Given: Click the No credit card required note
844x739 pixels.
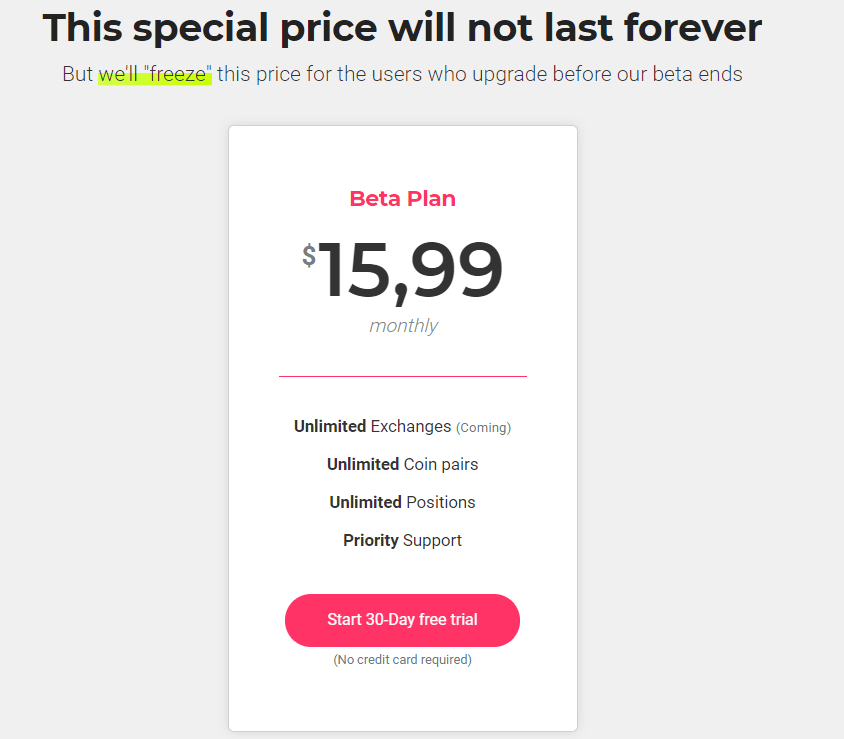Looking at the screenshot, I should tap(402, 659).
